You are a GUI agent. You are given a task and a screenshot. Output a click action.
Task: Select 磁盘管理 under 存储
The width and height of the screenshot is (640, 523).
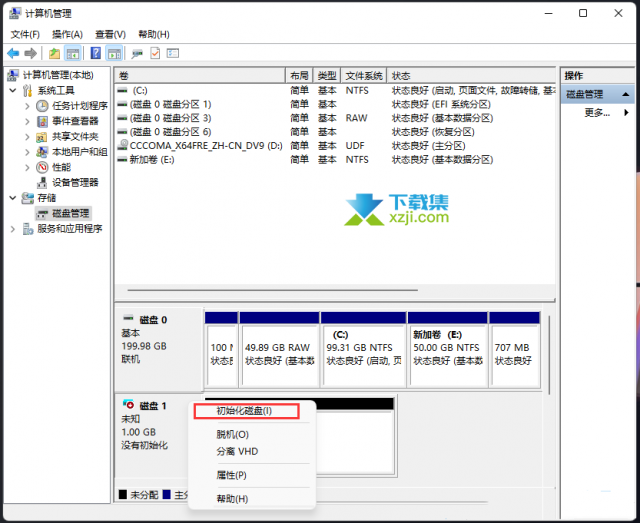coord(70,214)
